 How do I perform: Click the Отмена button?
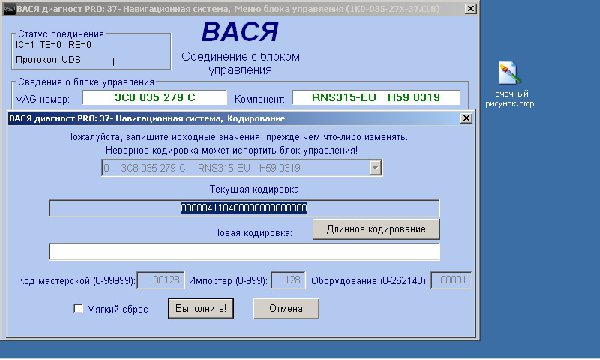click(x=286, y=308)
